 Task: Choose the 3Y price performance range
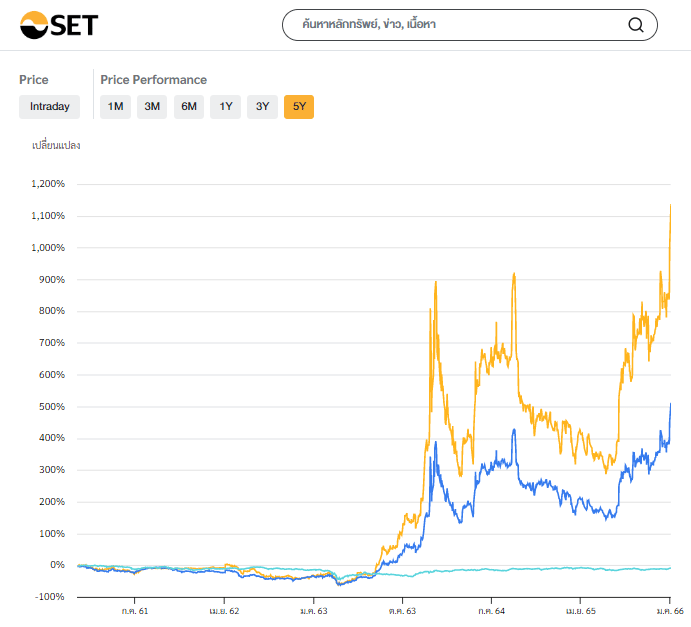(262, 106)
